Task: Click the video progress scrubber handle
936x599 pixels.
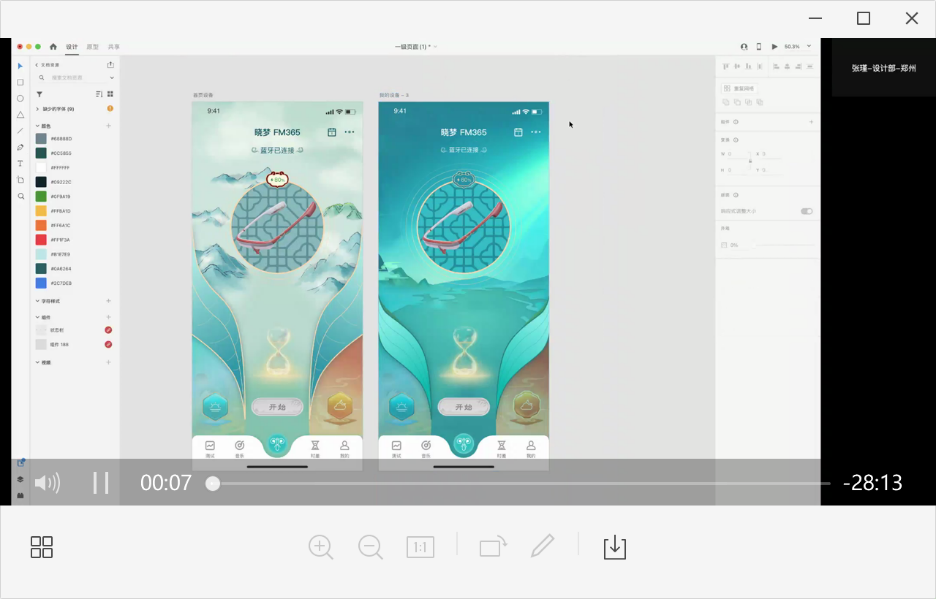Action: (x=213, y=483)
